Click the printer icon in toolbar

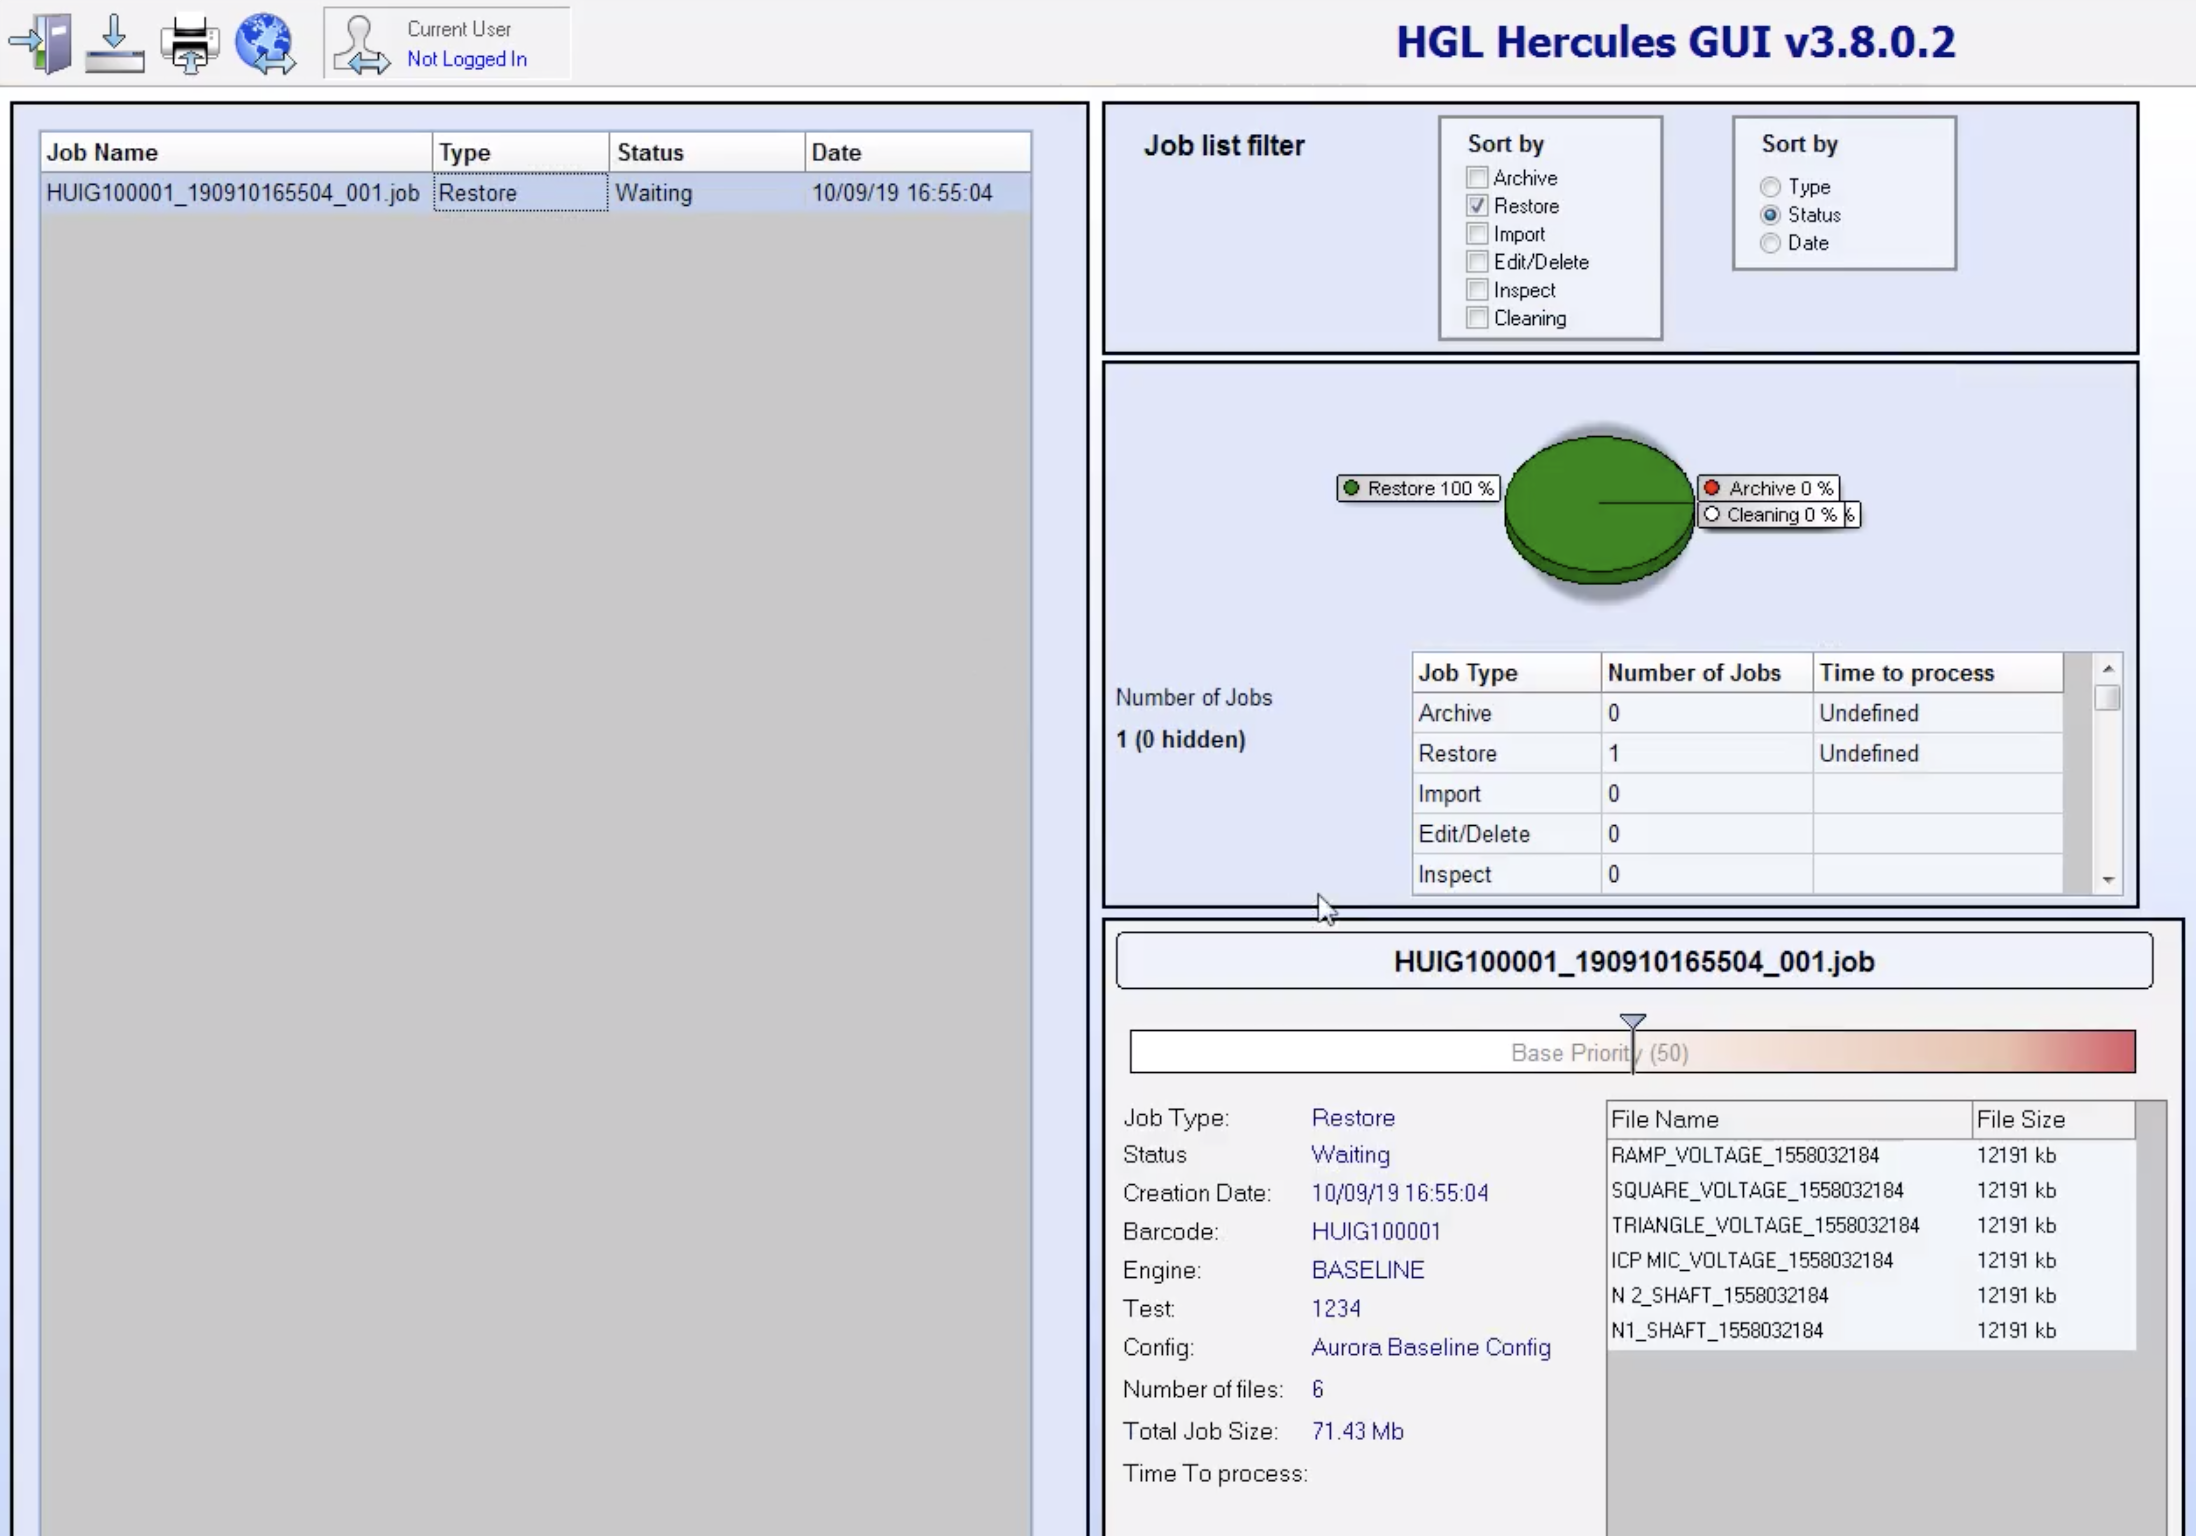click(x=190, y=44)
